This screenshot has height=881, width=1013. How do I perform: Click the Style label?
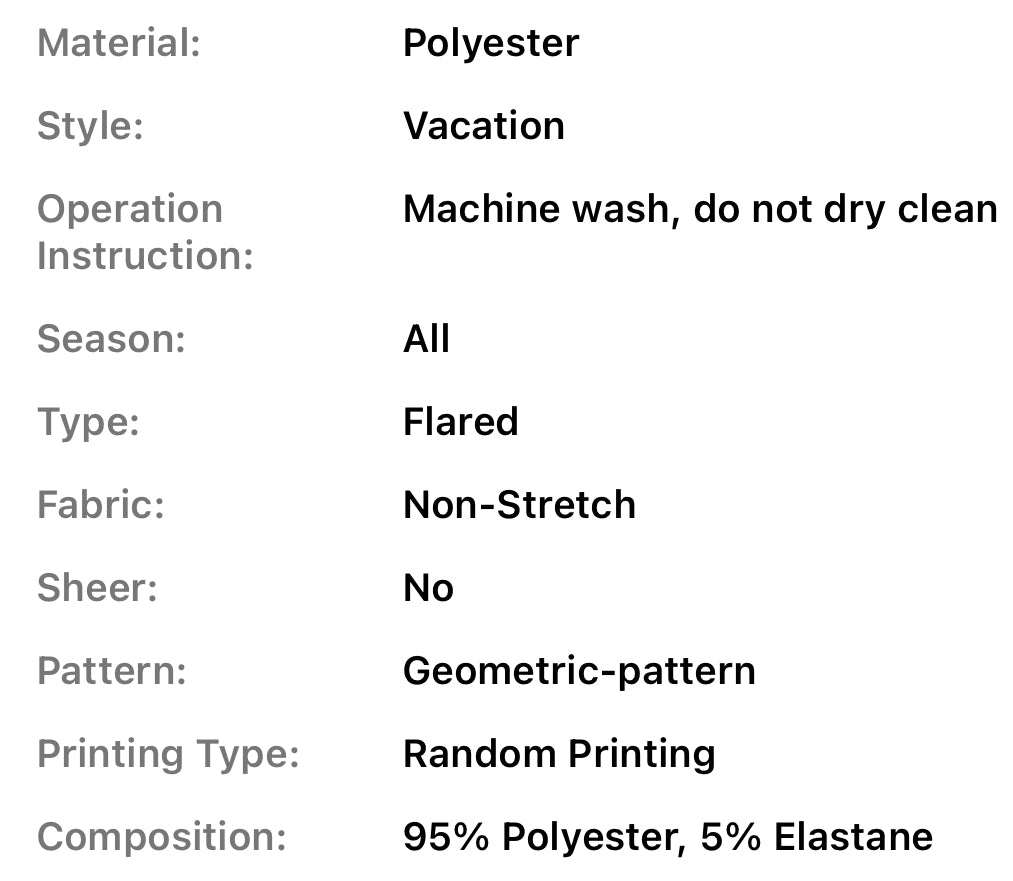90,126
